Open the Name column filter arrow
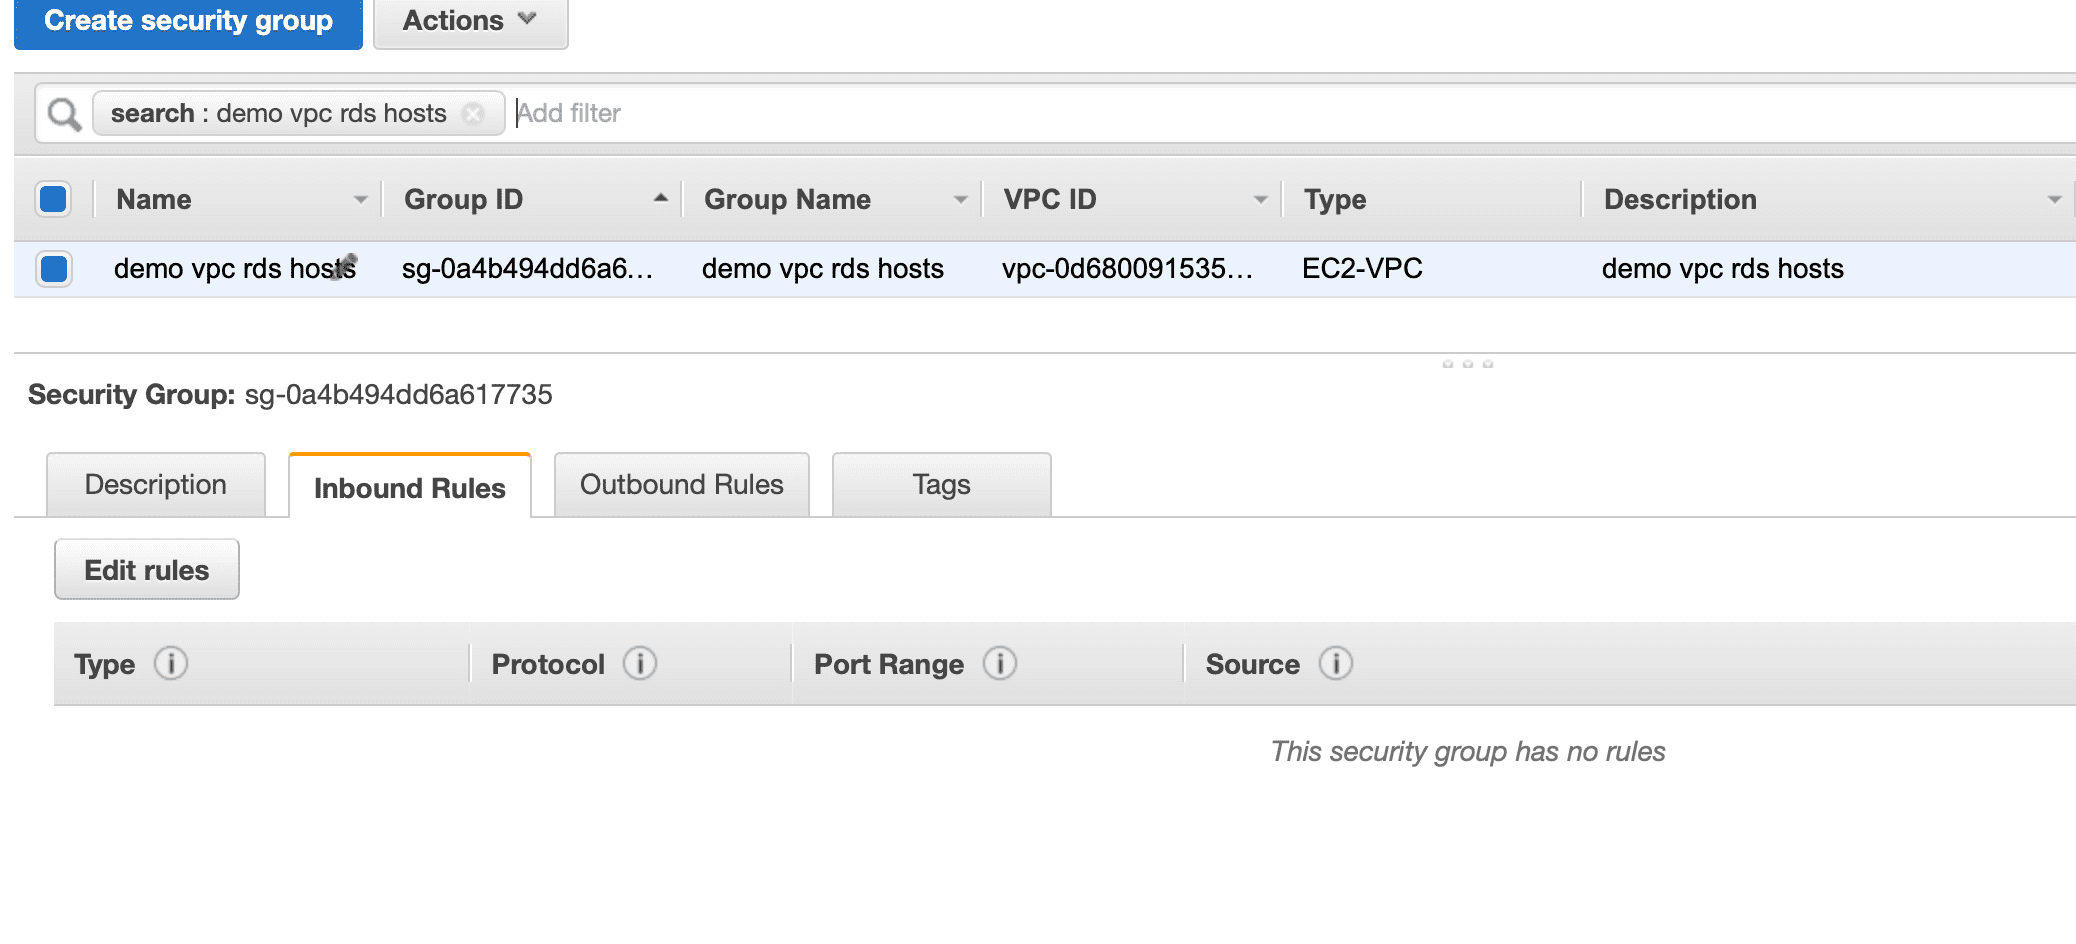 (x=360, y=200)
